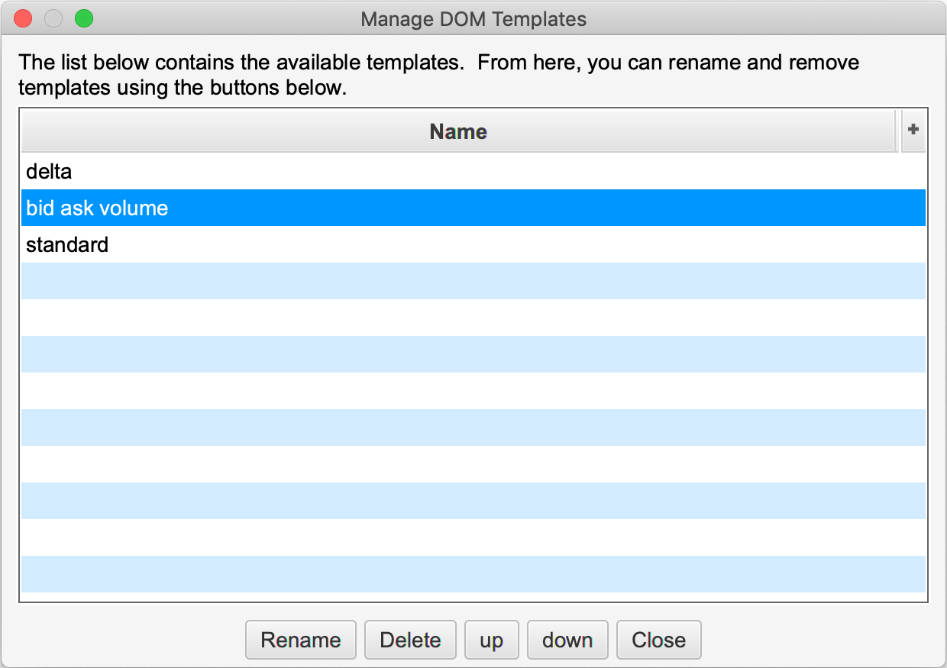Sort templates by the Name column header

tap(458, 131)
